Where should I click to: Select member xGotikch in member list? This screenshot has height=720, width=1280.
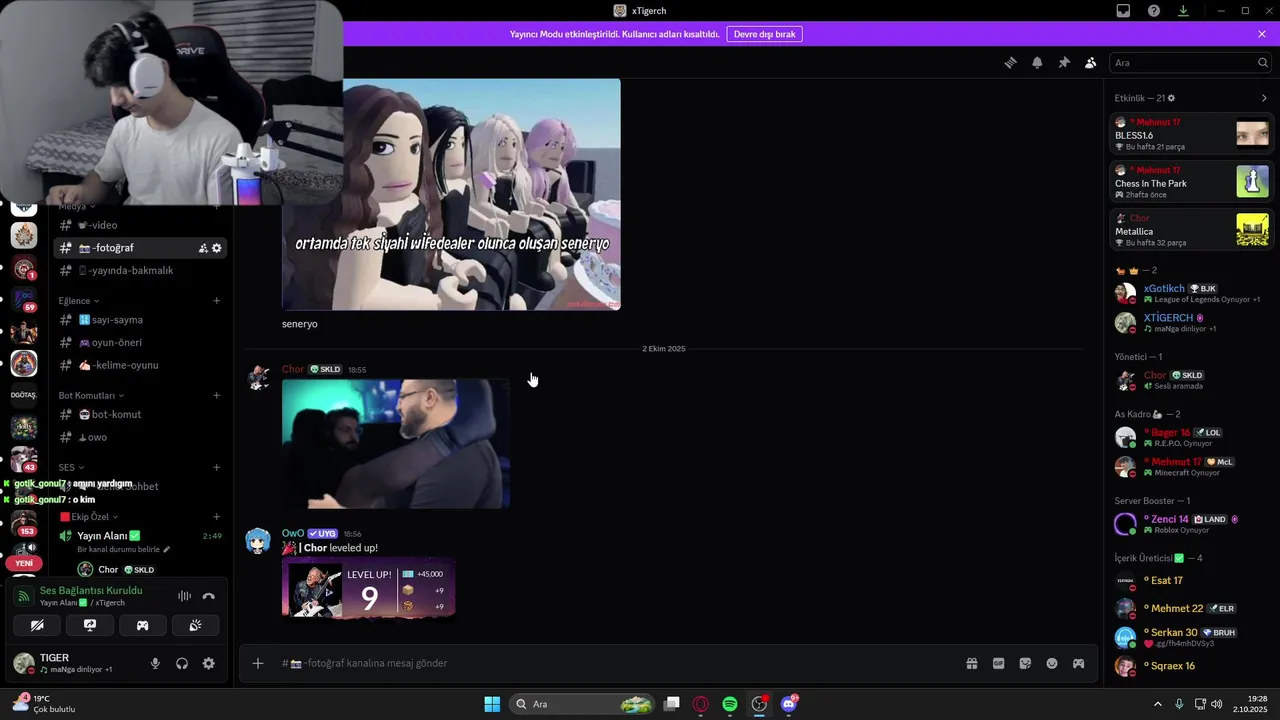coord(1191,293)
